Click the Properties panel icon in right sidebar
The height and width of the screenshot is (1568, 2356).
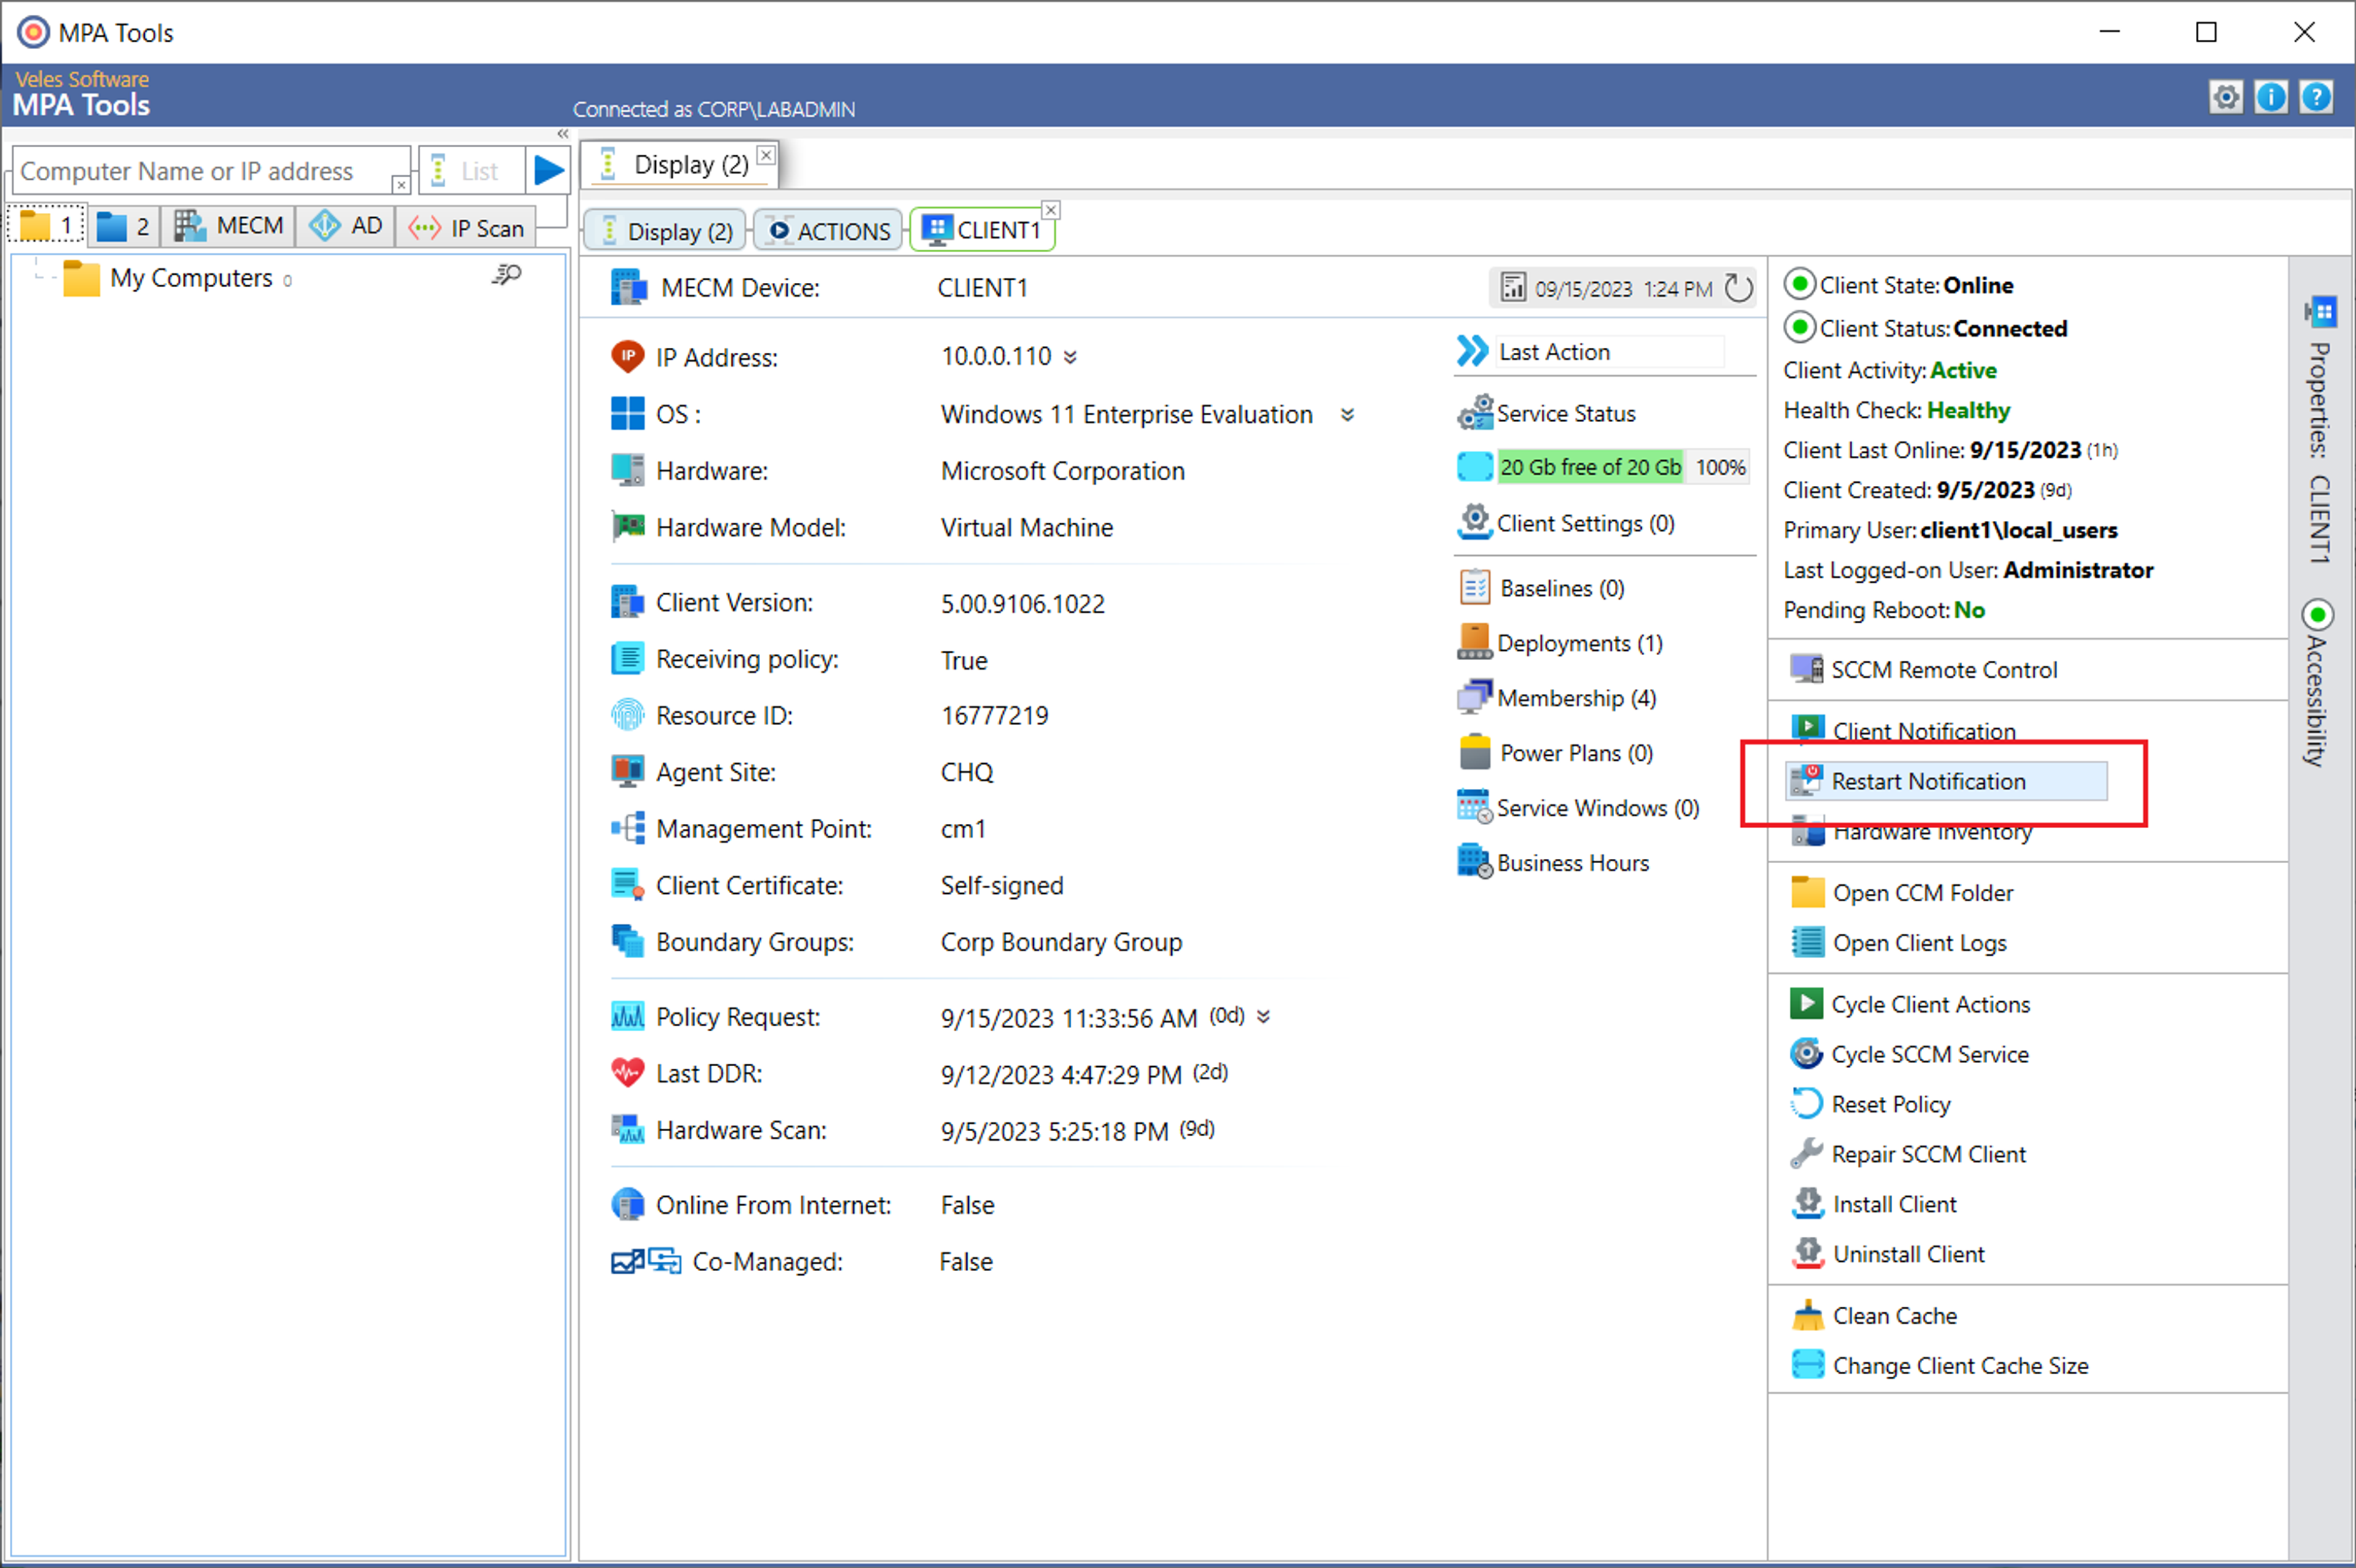[2321, 312]
